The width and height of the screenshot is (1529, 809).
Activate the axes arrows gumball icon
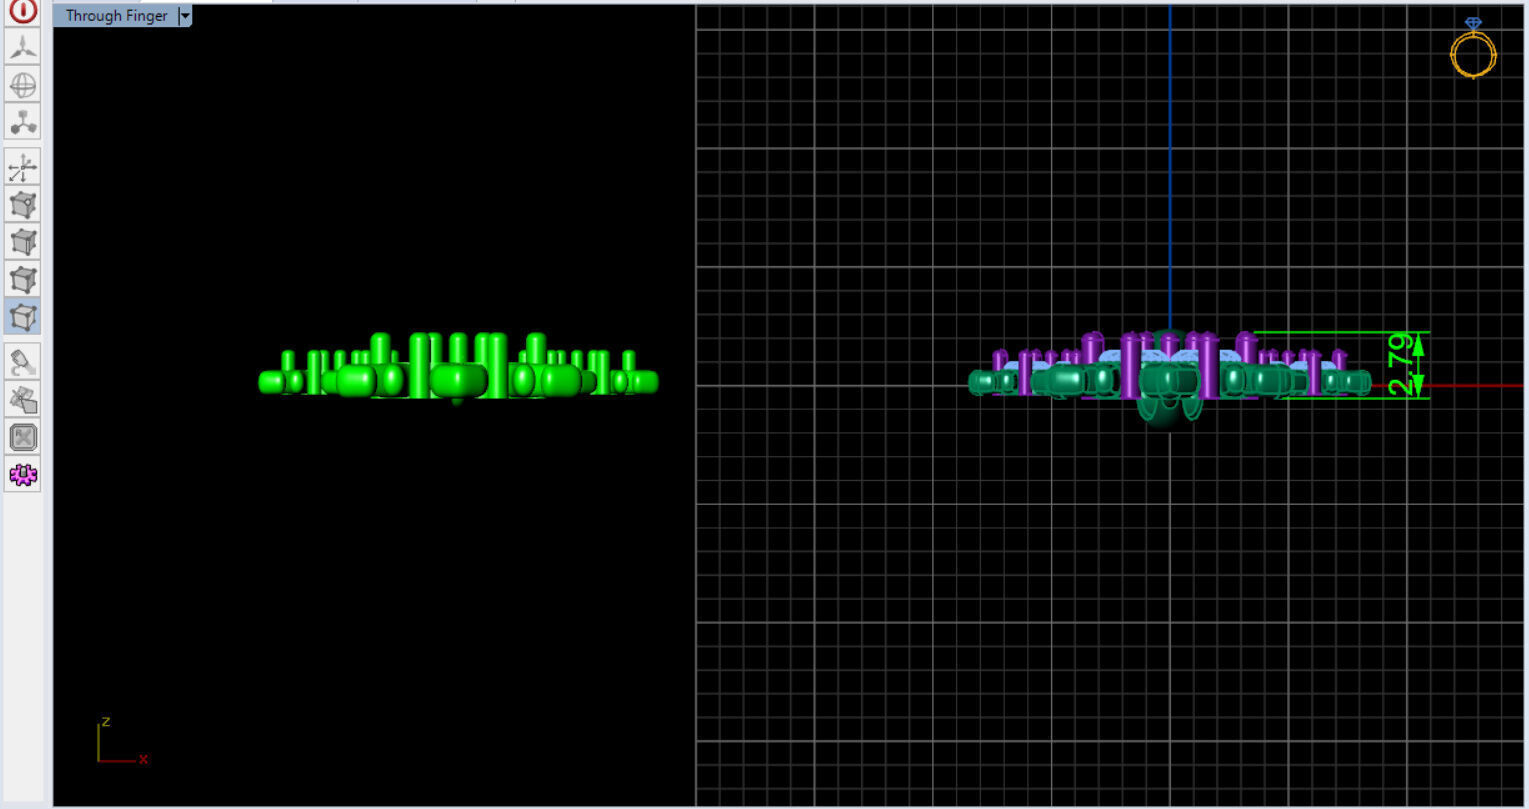click(23, 167)
